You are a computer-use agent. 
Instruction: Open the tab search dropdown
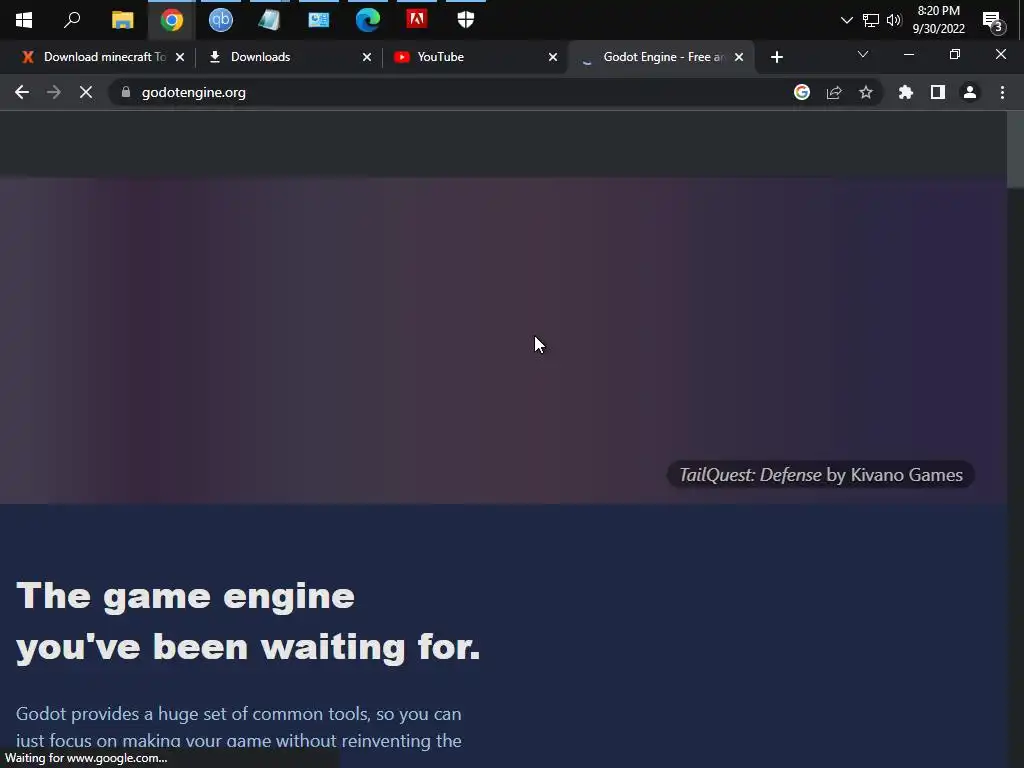[x=863, y=54]
